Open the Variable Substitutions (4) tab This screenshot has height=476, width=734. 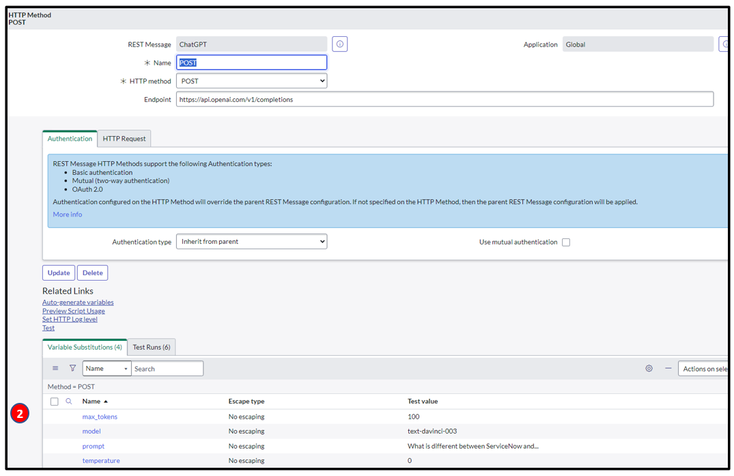pos(85,347)
